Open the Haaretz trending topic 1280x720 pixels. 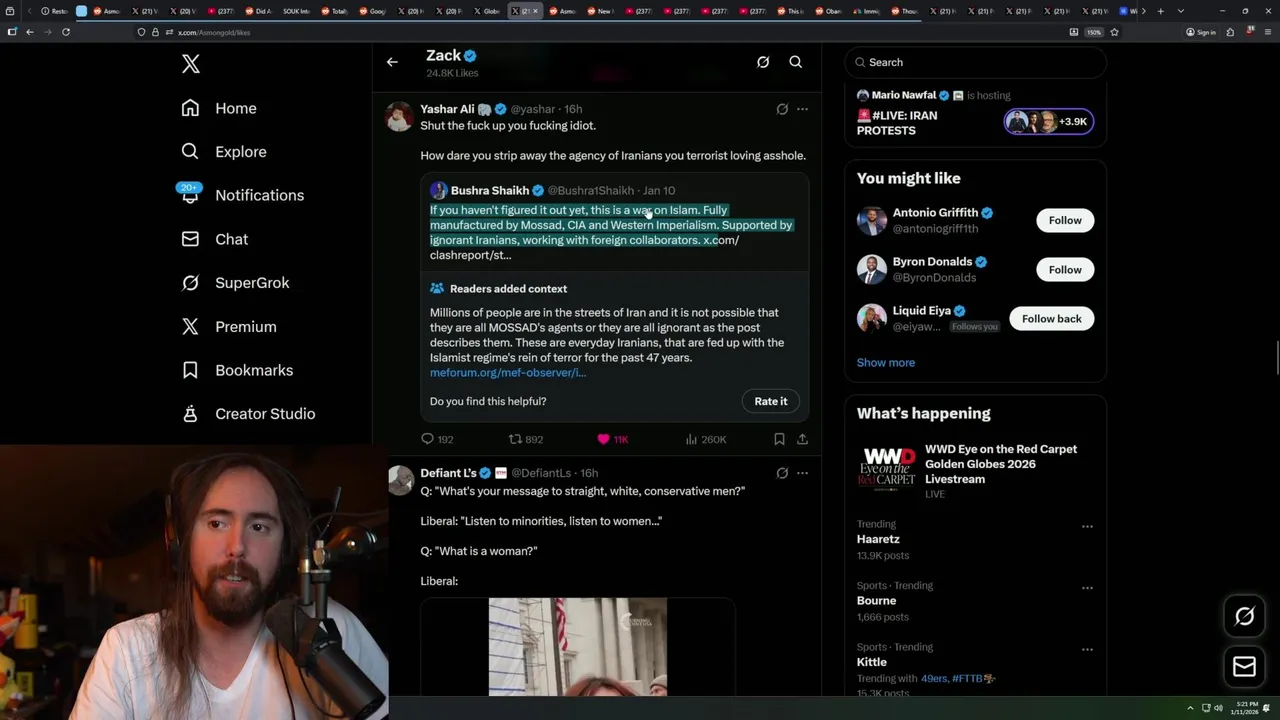tap(878, 539)
